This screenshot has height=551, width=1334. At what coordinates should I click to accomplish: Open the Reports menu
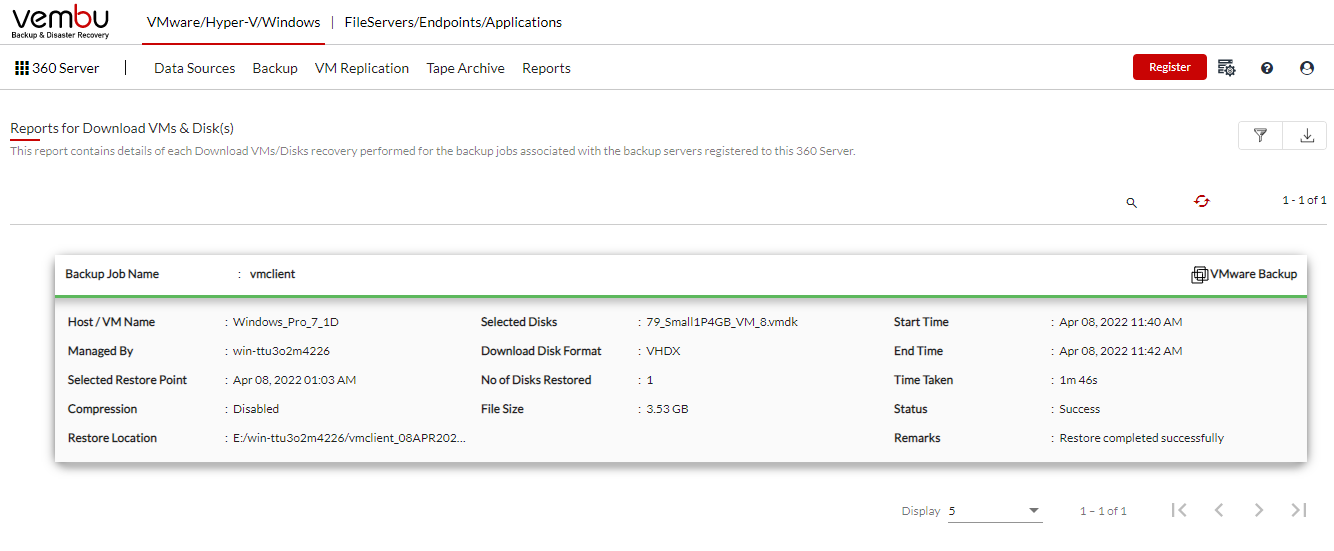coord(547,68)
